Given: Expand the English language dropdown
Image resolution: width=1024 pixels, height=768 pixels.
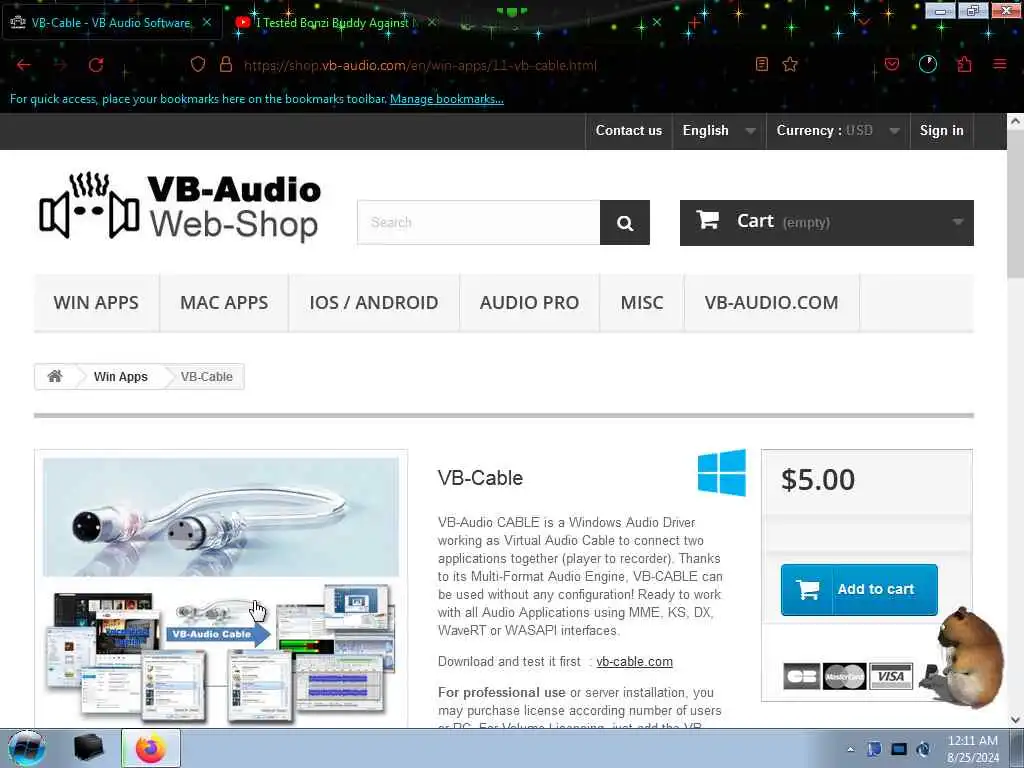Looking at the screenshot, I should click(718, 131).
